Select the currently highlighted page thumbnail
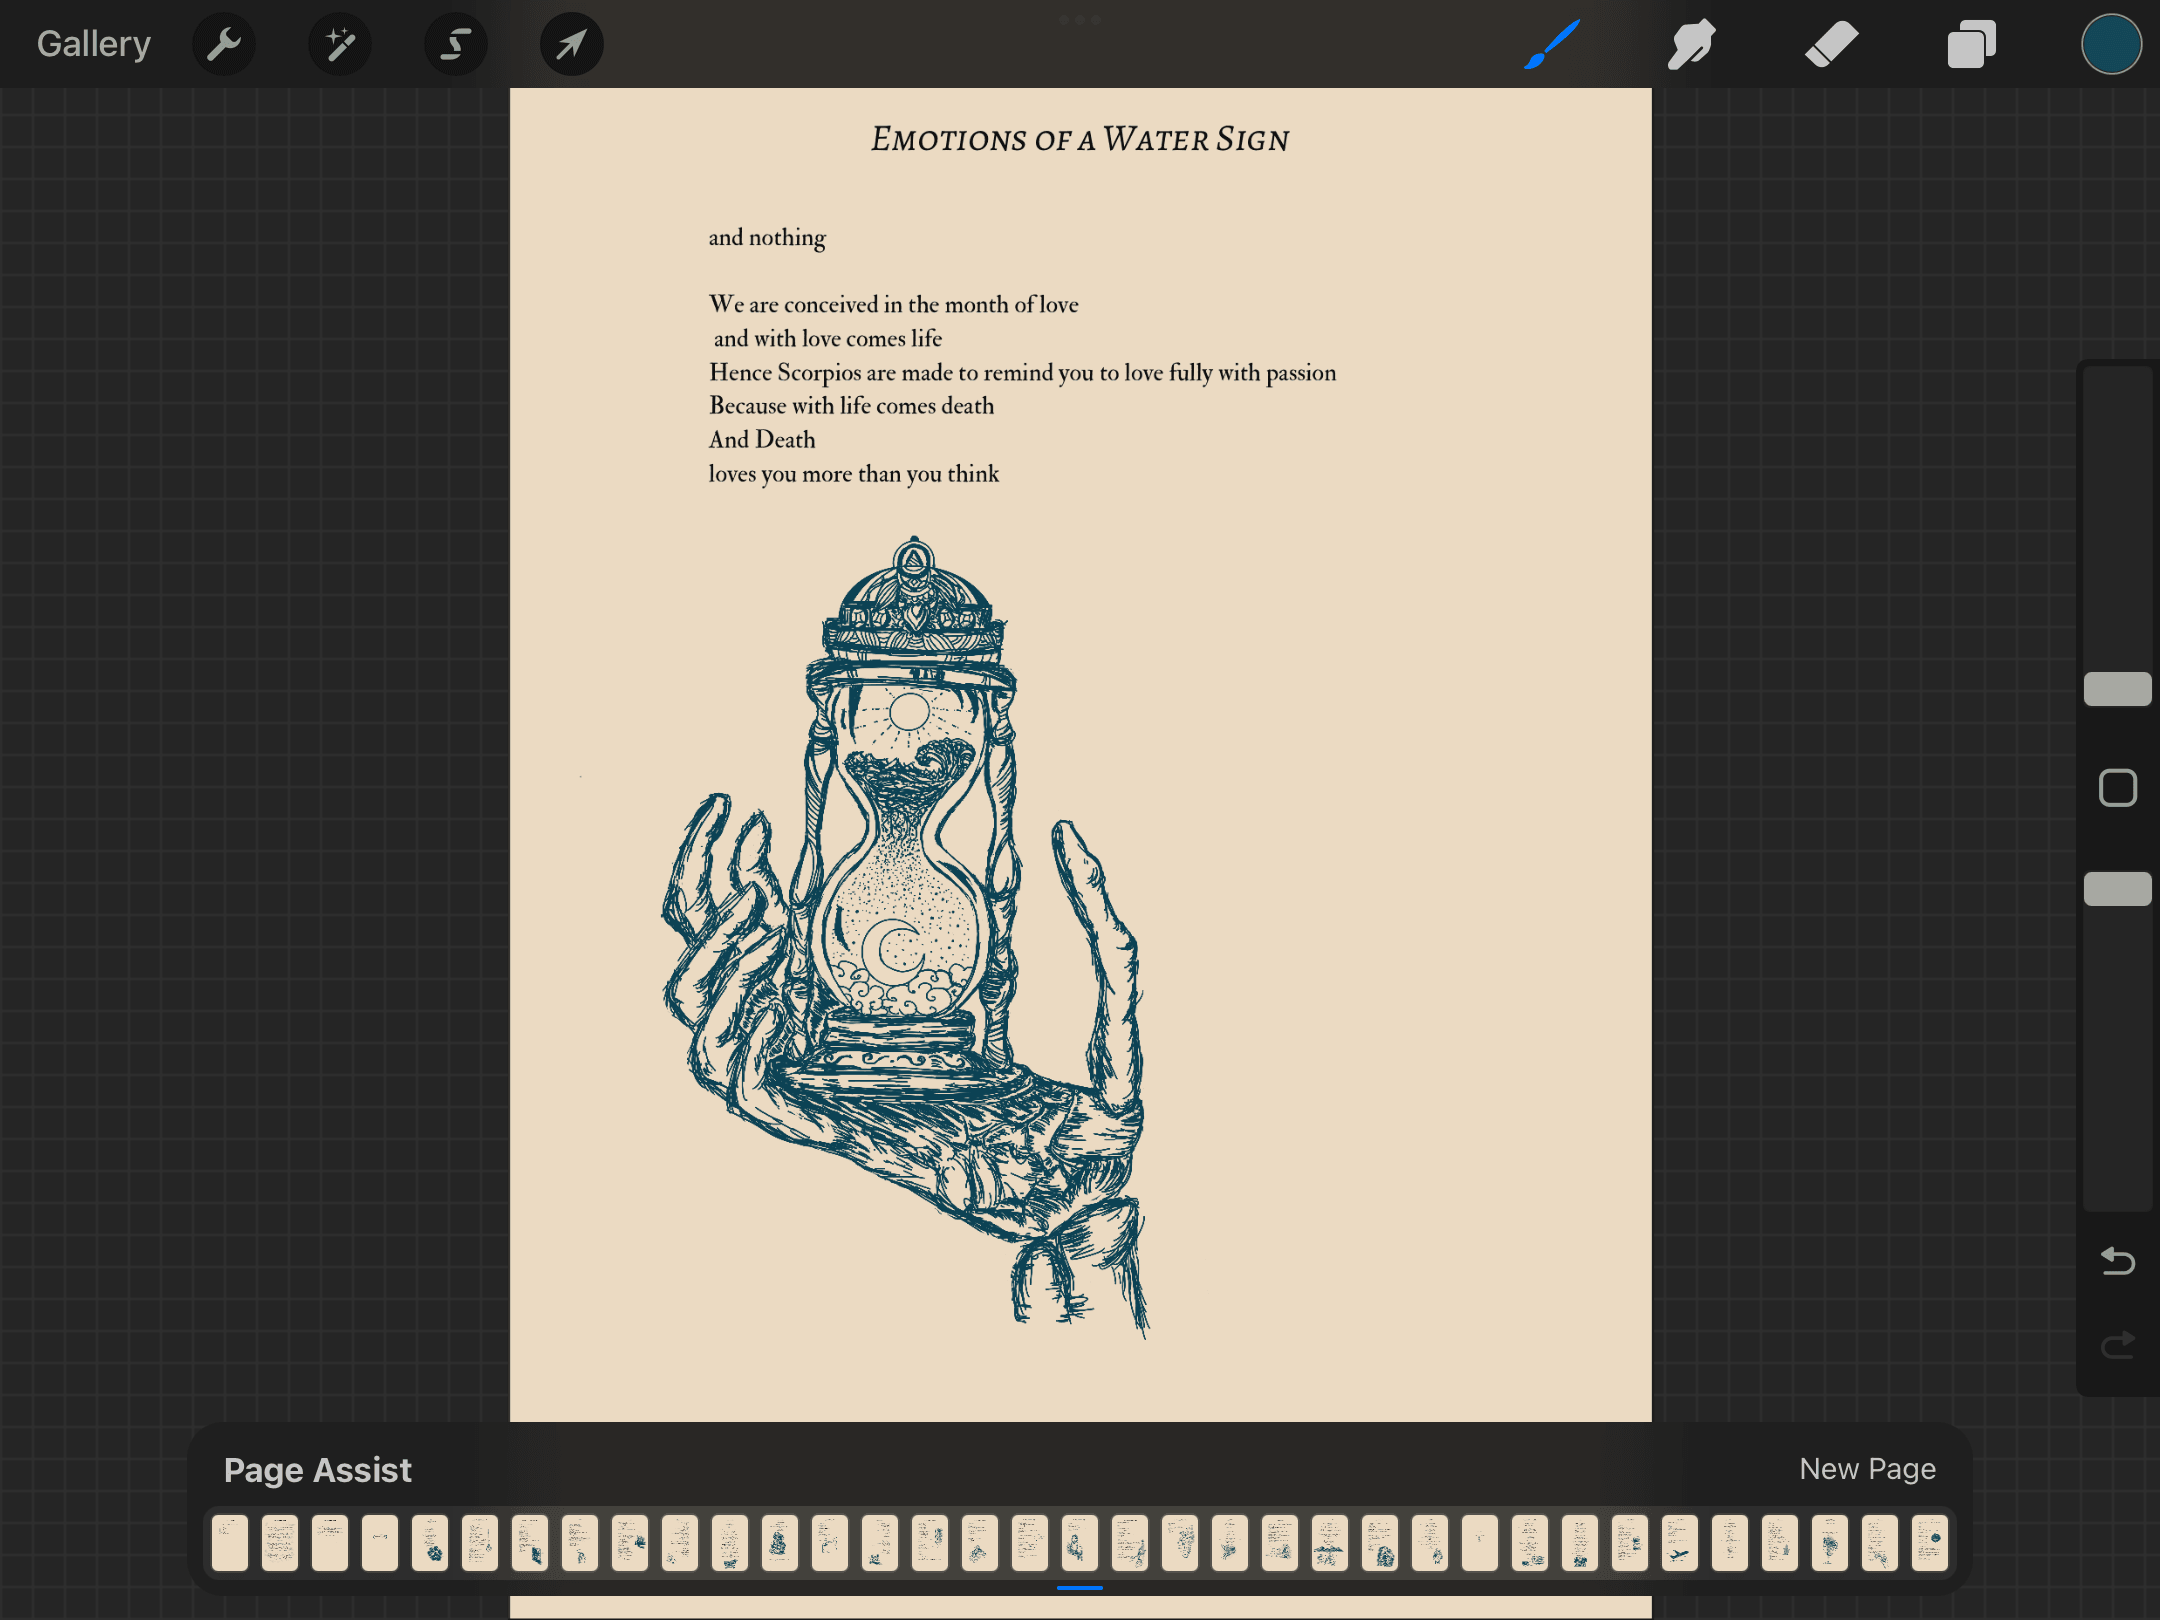Image resolution: width=2160 pixels, height=1620 pixels. coord(1080,1542)
